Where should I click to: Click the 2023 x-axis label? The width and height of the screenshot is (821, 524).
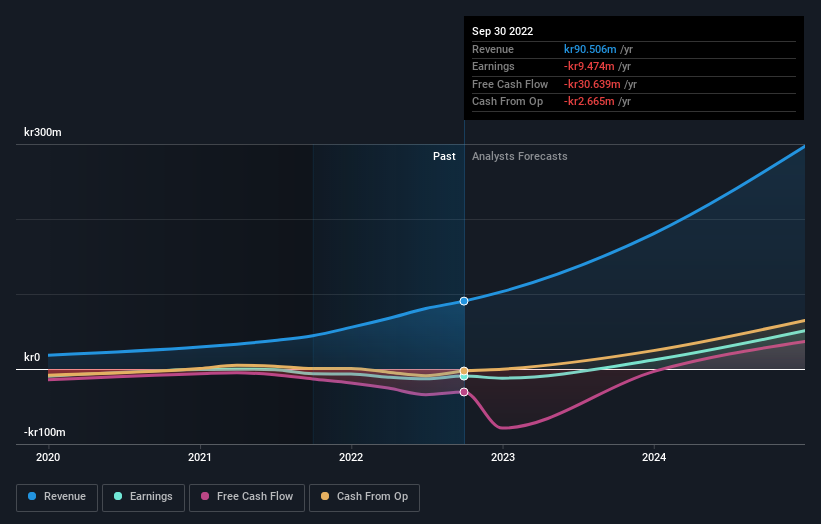pyautogui.click(x=503, y=458)
